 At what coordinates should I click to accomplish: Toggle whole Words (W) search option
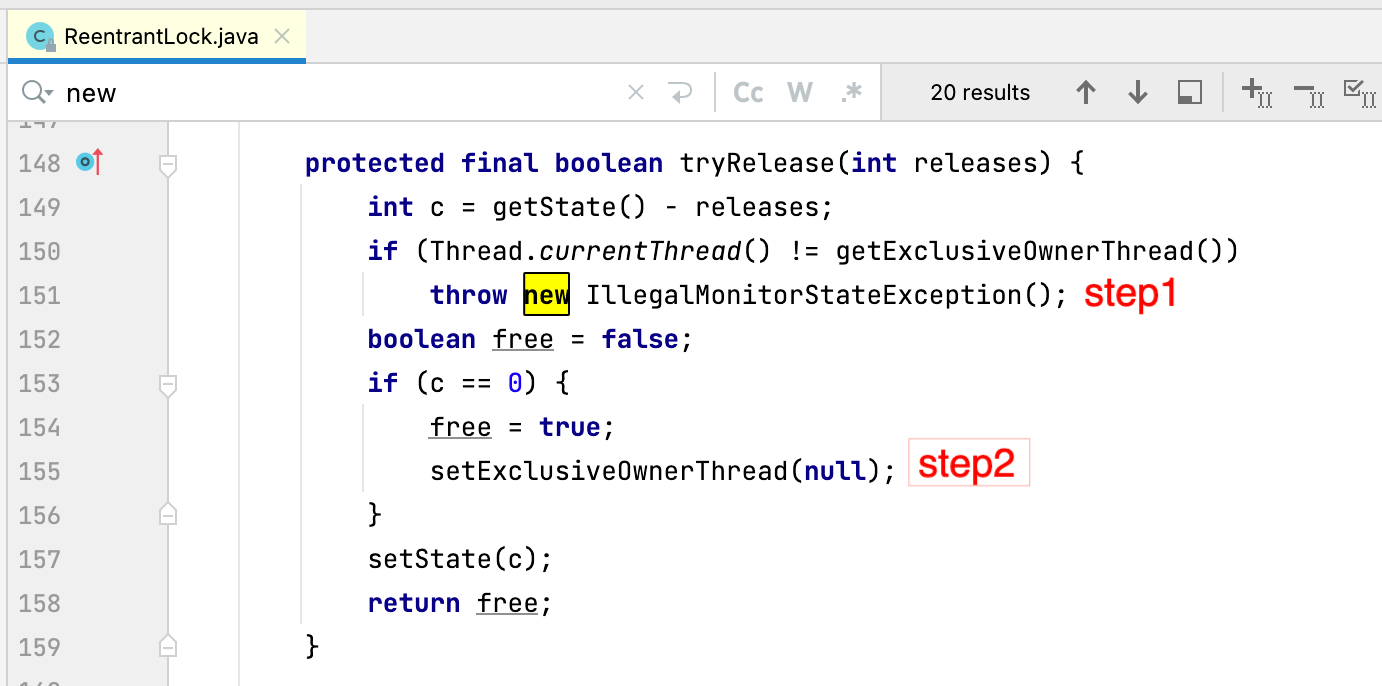(x=799, y=93)
